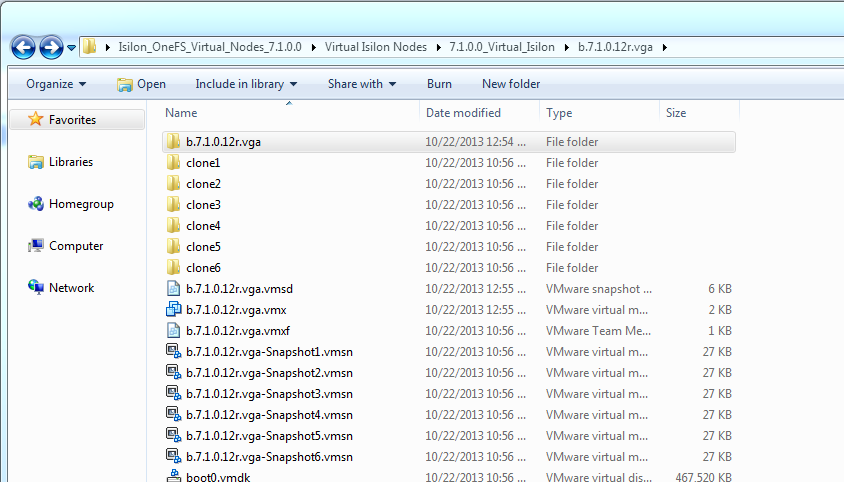Screen dimensions: 844x482
Task: Select the Snapshot2.vmsn file icon
Action: pyautogui.click(x=173, y=372)
